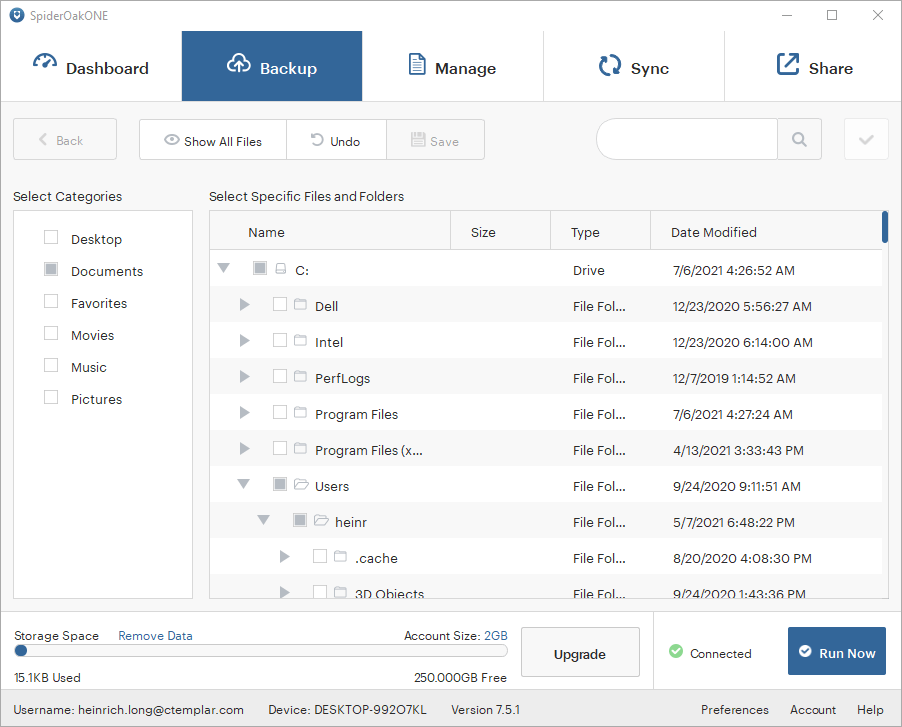
Task: Toggle the Documents category checkbox
Action: [51, 269]
